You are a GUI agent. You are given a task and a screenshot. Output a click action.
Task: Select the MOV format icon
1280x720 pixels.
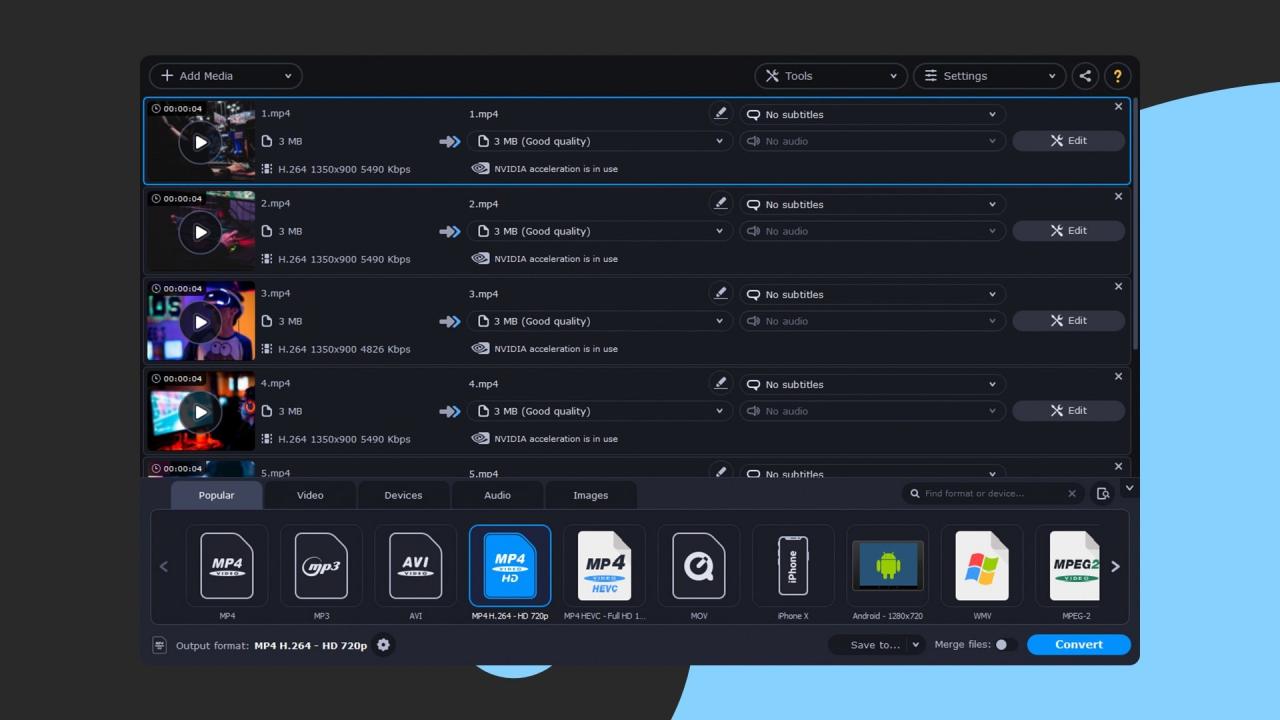(x=699, y=566)
